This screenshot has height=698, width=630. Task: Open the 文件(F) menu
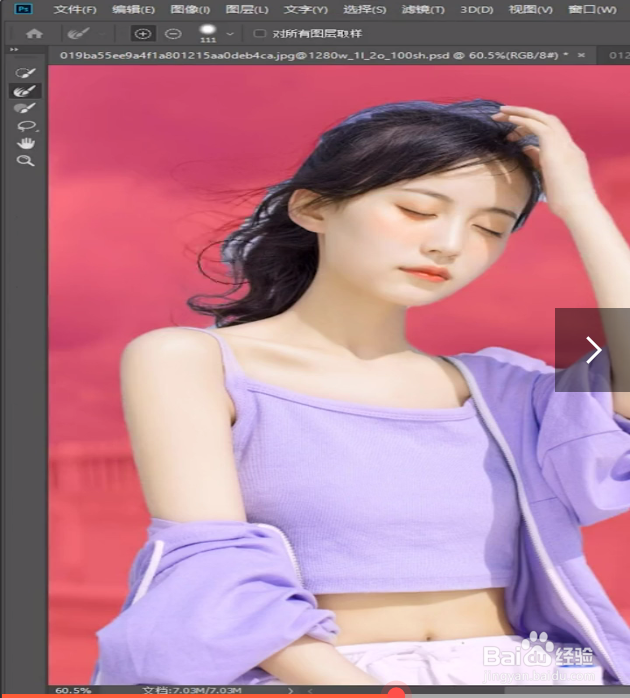point(75,9)
